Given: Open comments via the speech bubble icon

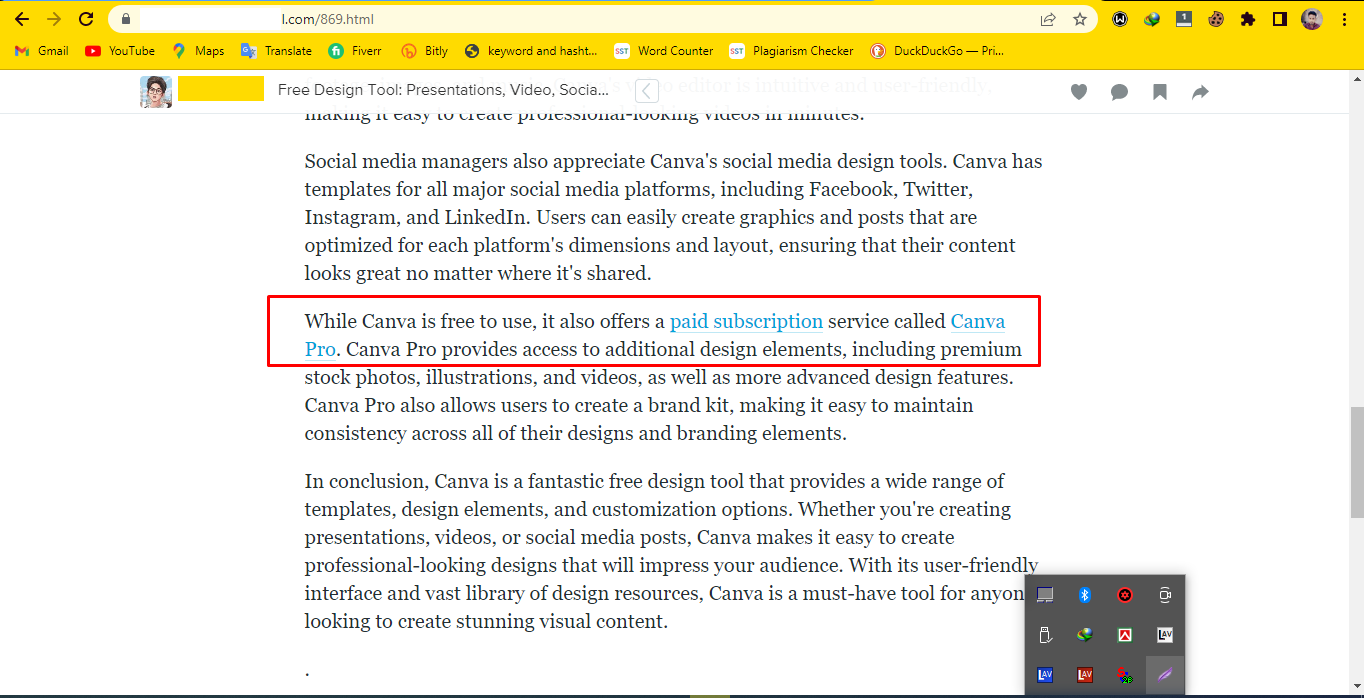Looking at the screenshot, I should (x=1119, y=92).
